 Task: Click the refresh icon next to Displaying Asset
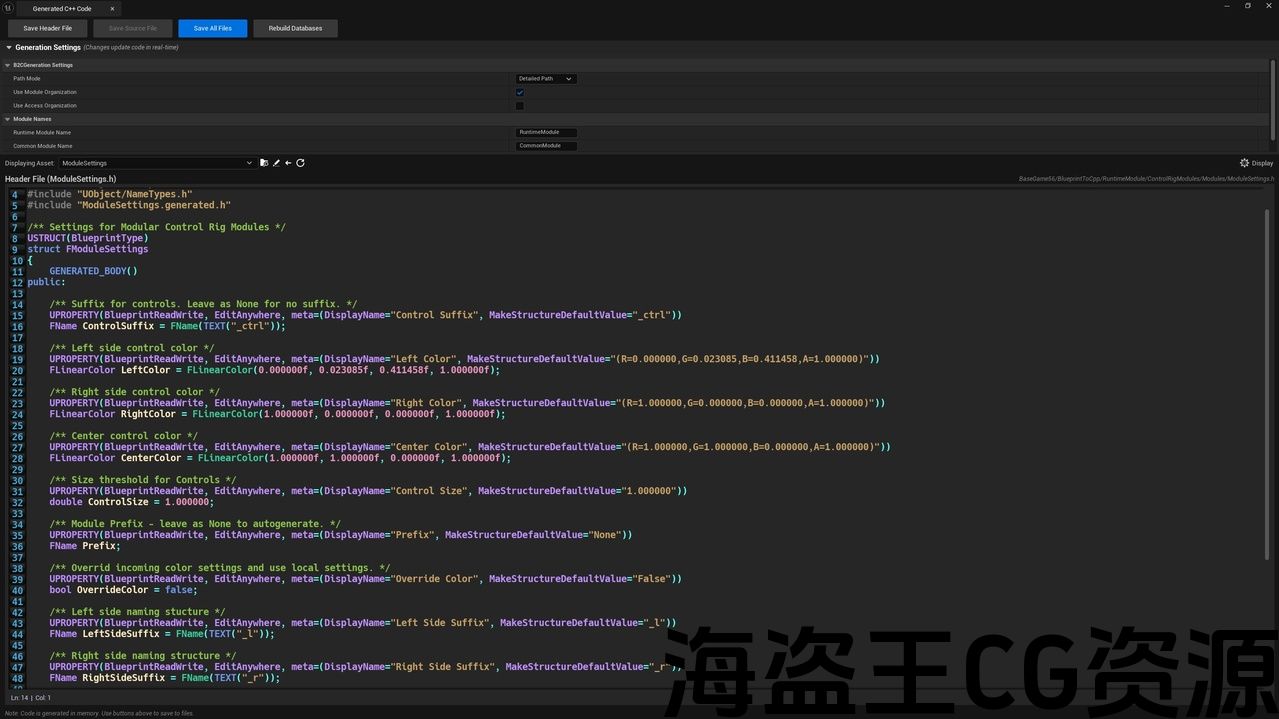[x=300, y=163]
